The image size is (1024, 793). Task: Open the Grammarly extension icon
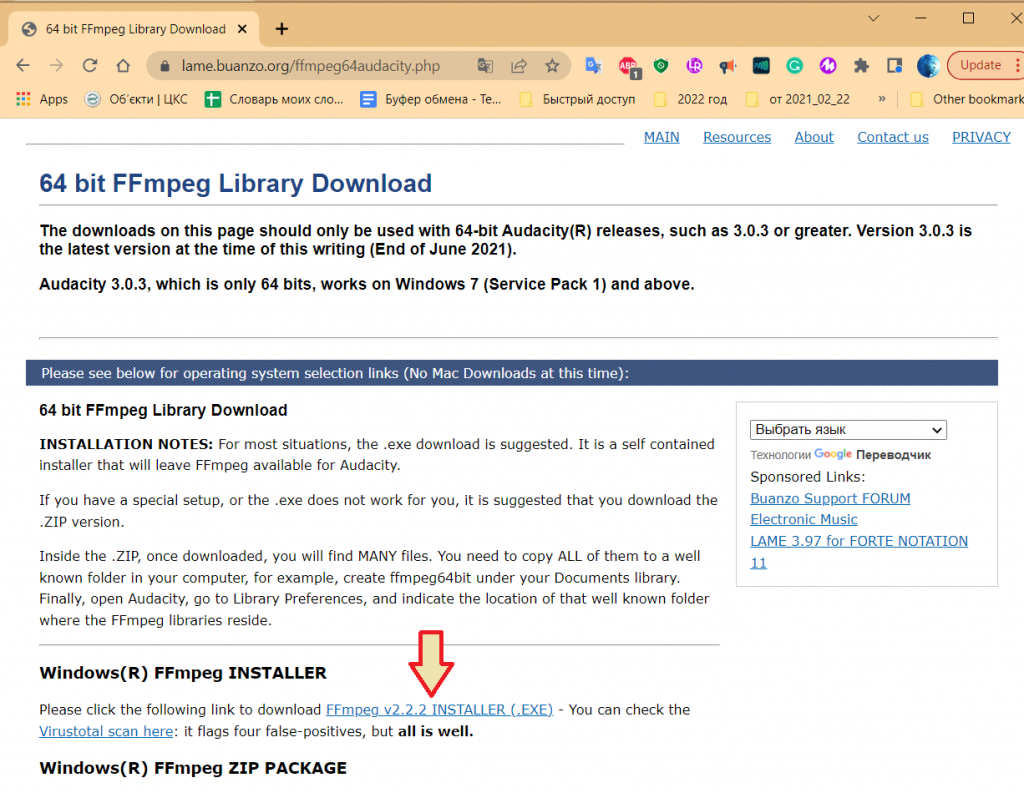pyautogui.click(x=794, y=65)
